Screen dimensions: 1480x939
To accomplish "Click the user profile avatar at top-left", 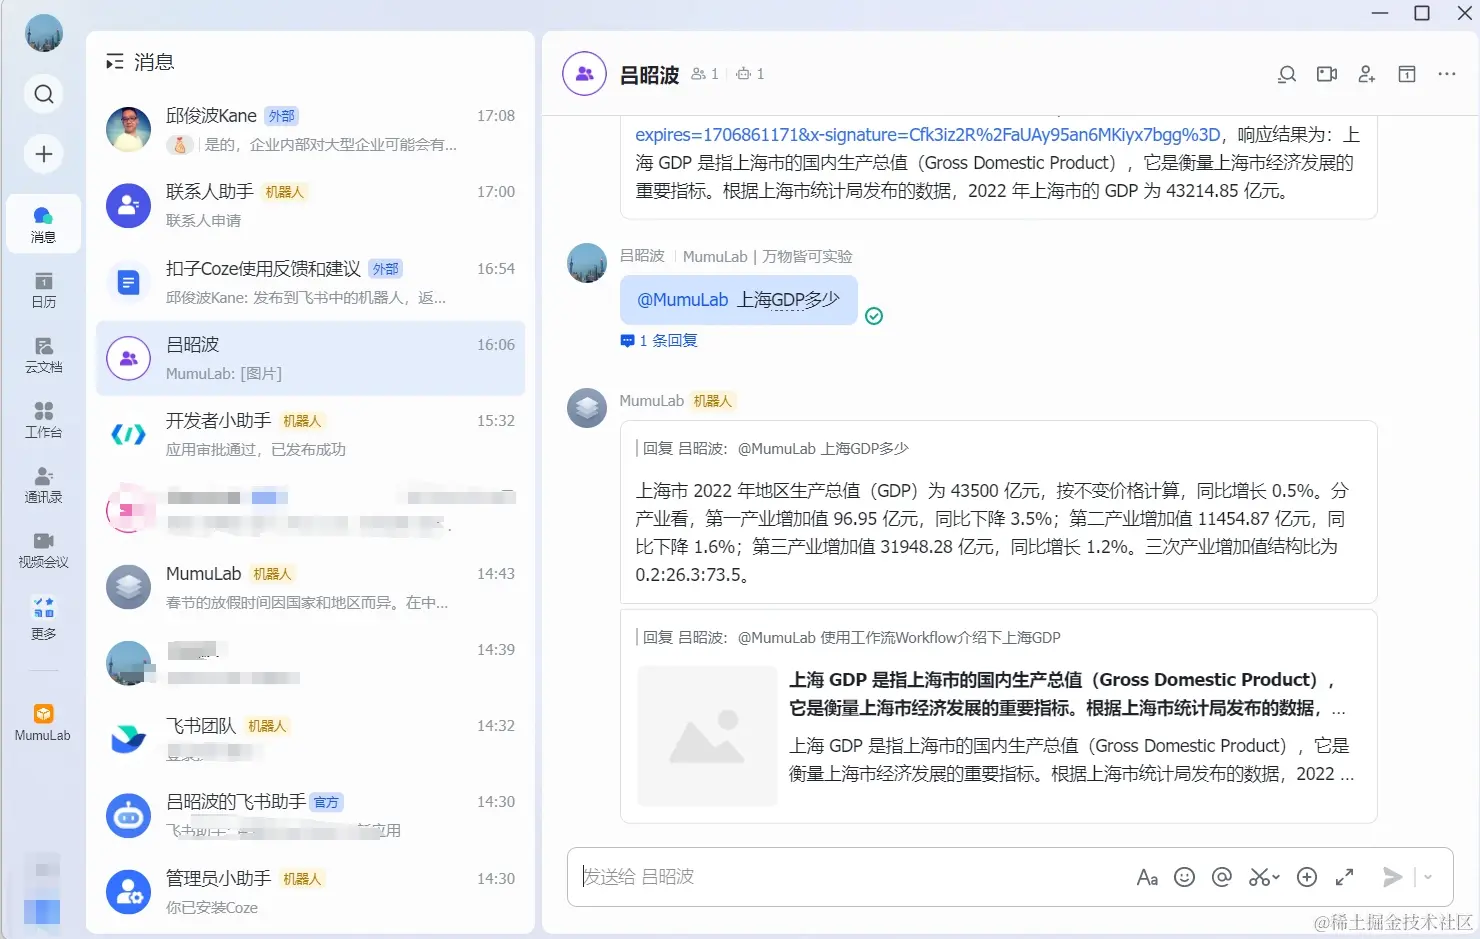I will tap(44, 33).
